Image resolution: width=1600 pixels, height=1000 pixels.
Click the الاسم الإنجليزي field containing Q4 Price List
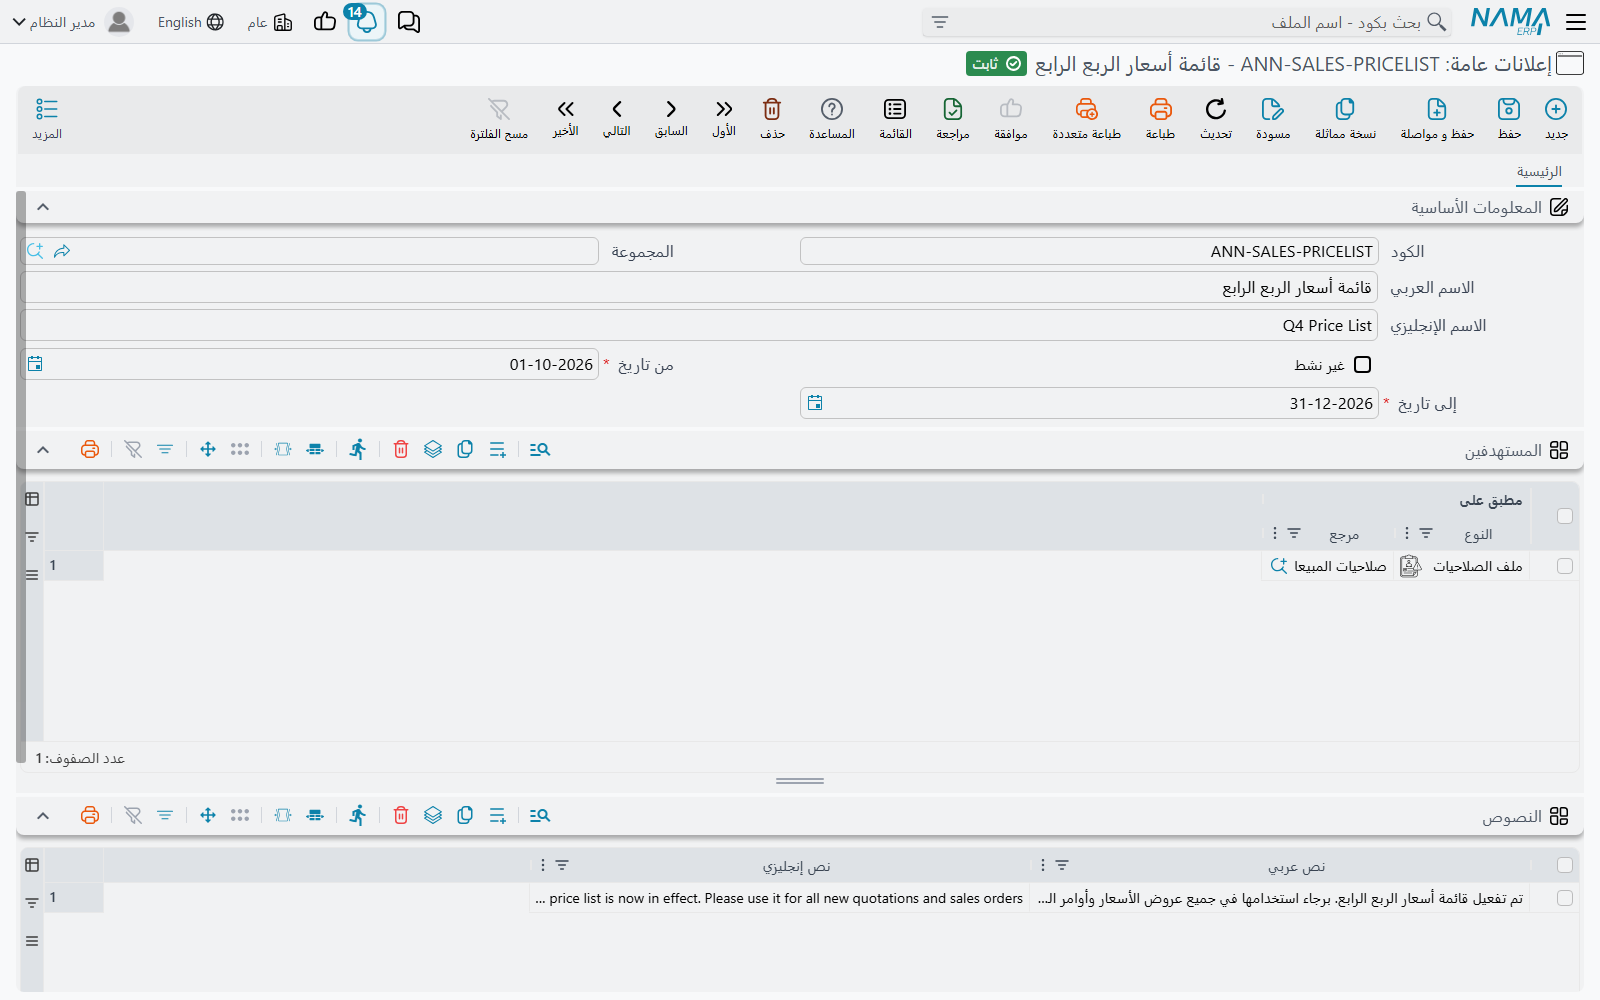699,325
